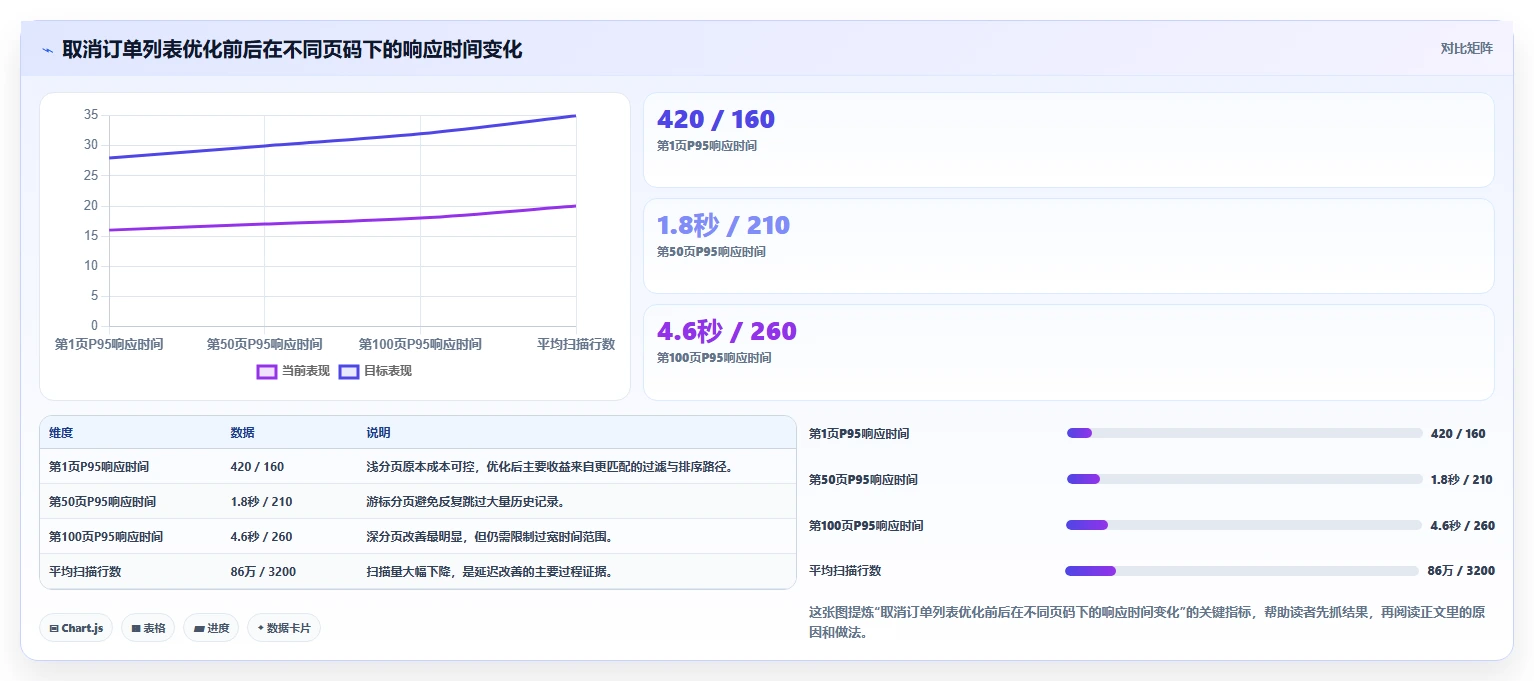
Task: Select the 说明 column header
Action: click(x=378, y=433)
